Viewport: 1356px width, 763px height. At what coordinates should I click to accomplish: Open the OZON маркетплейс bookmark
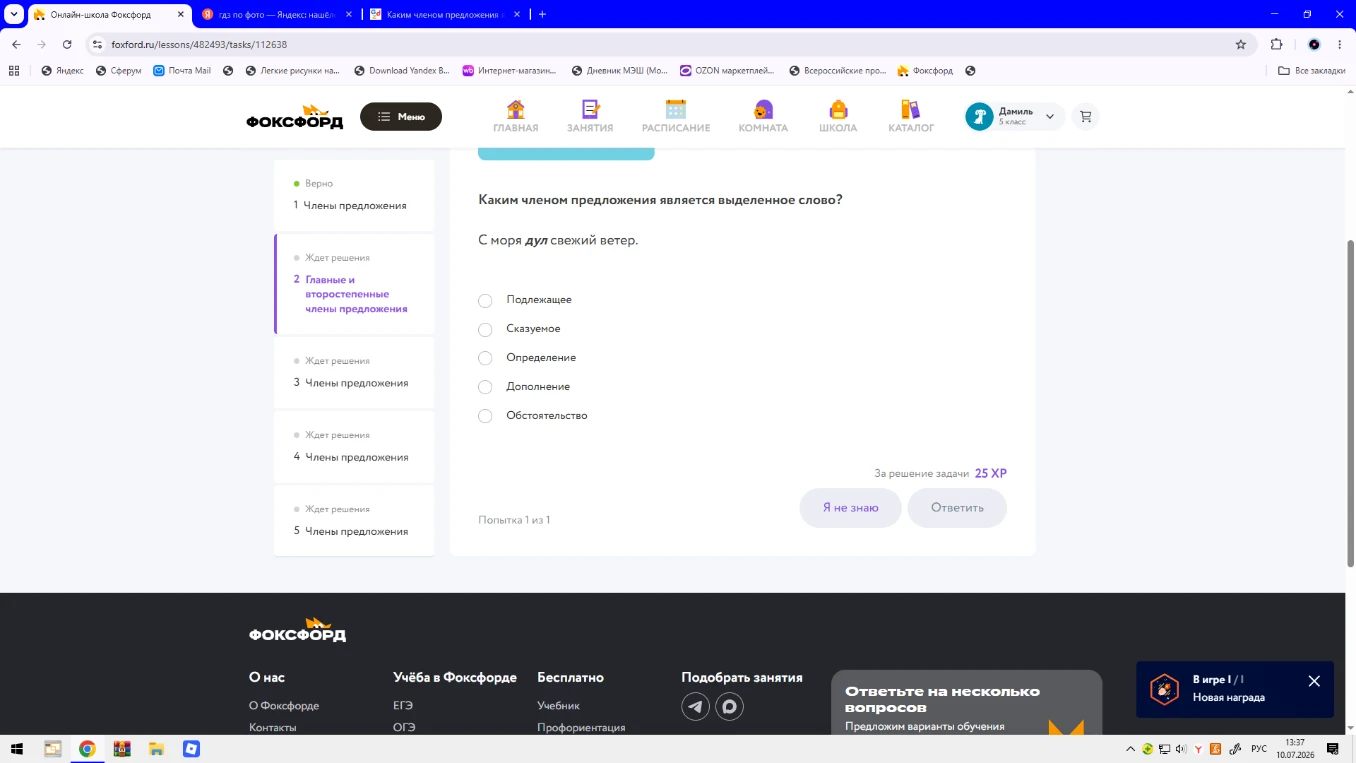click(727, 71)
